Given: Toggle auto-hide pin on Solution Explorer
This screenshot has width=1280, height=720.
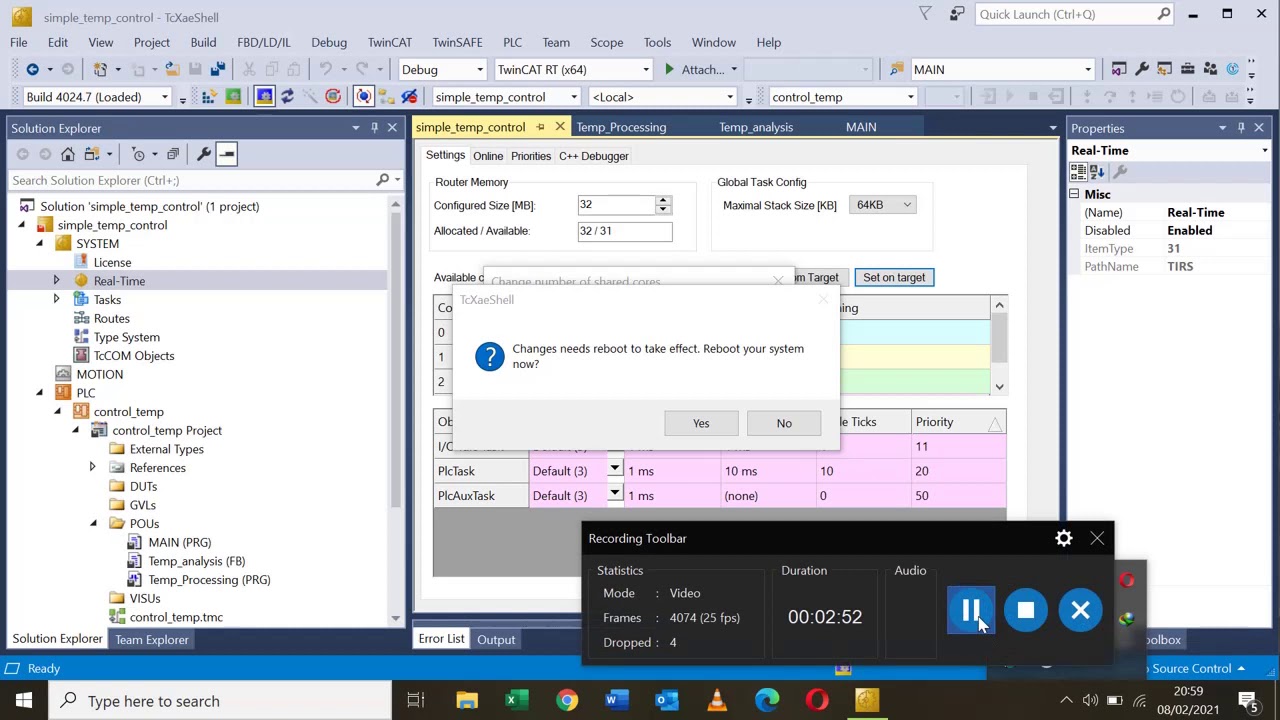Looking at the screenshot, I should (375, 128).
